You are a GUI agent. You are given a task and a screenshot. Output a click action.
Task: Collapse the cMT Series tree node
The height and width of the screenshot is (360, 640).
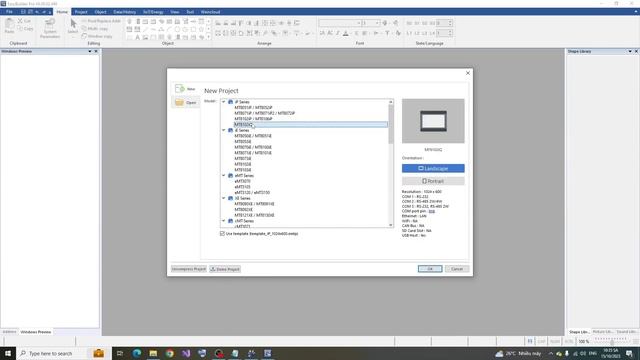tap(224, 221)
